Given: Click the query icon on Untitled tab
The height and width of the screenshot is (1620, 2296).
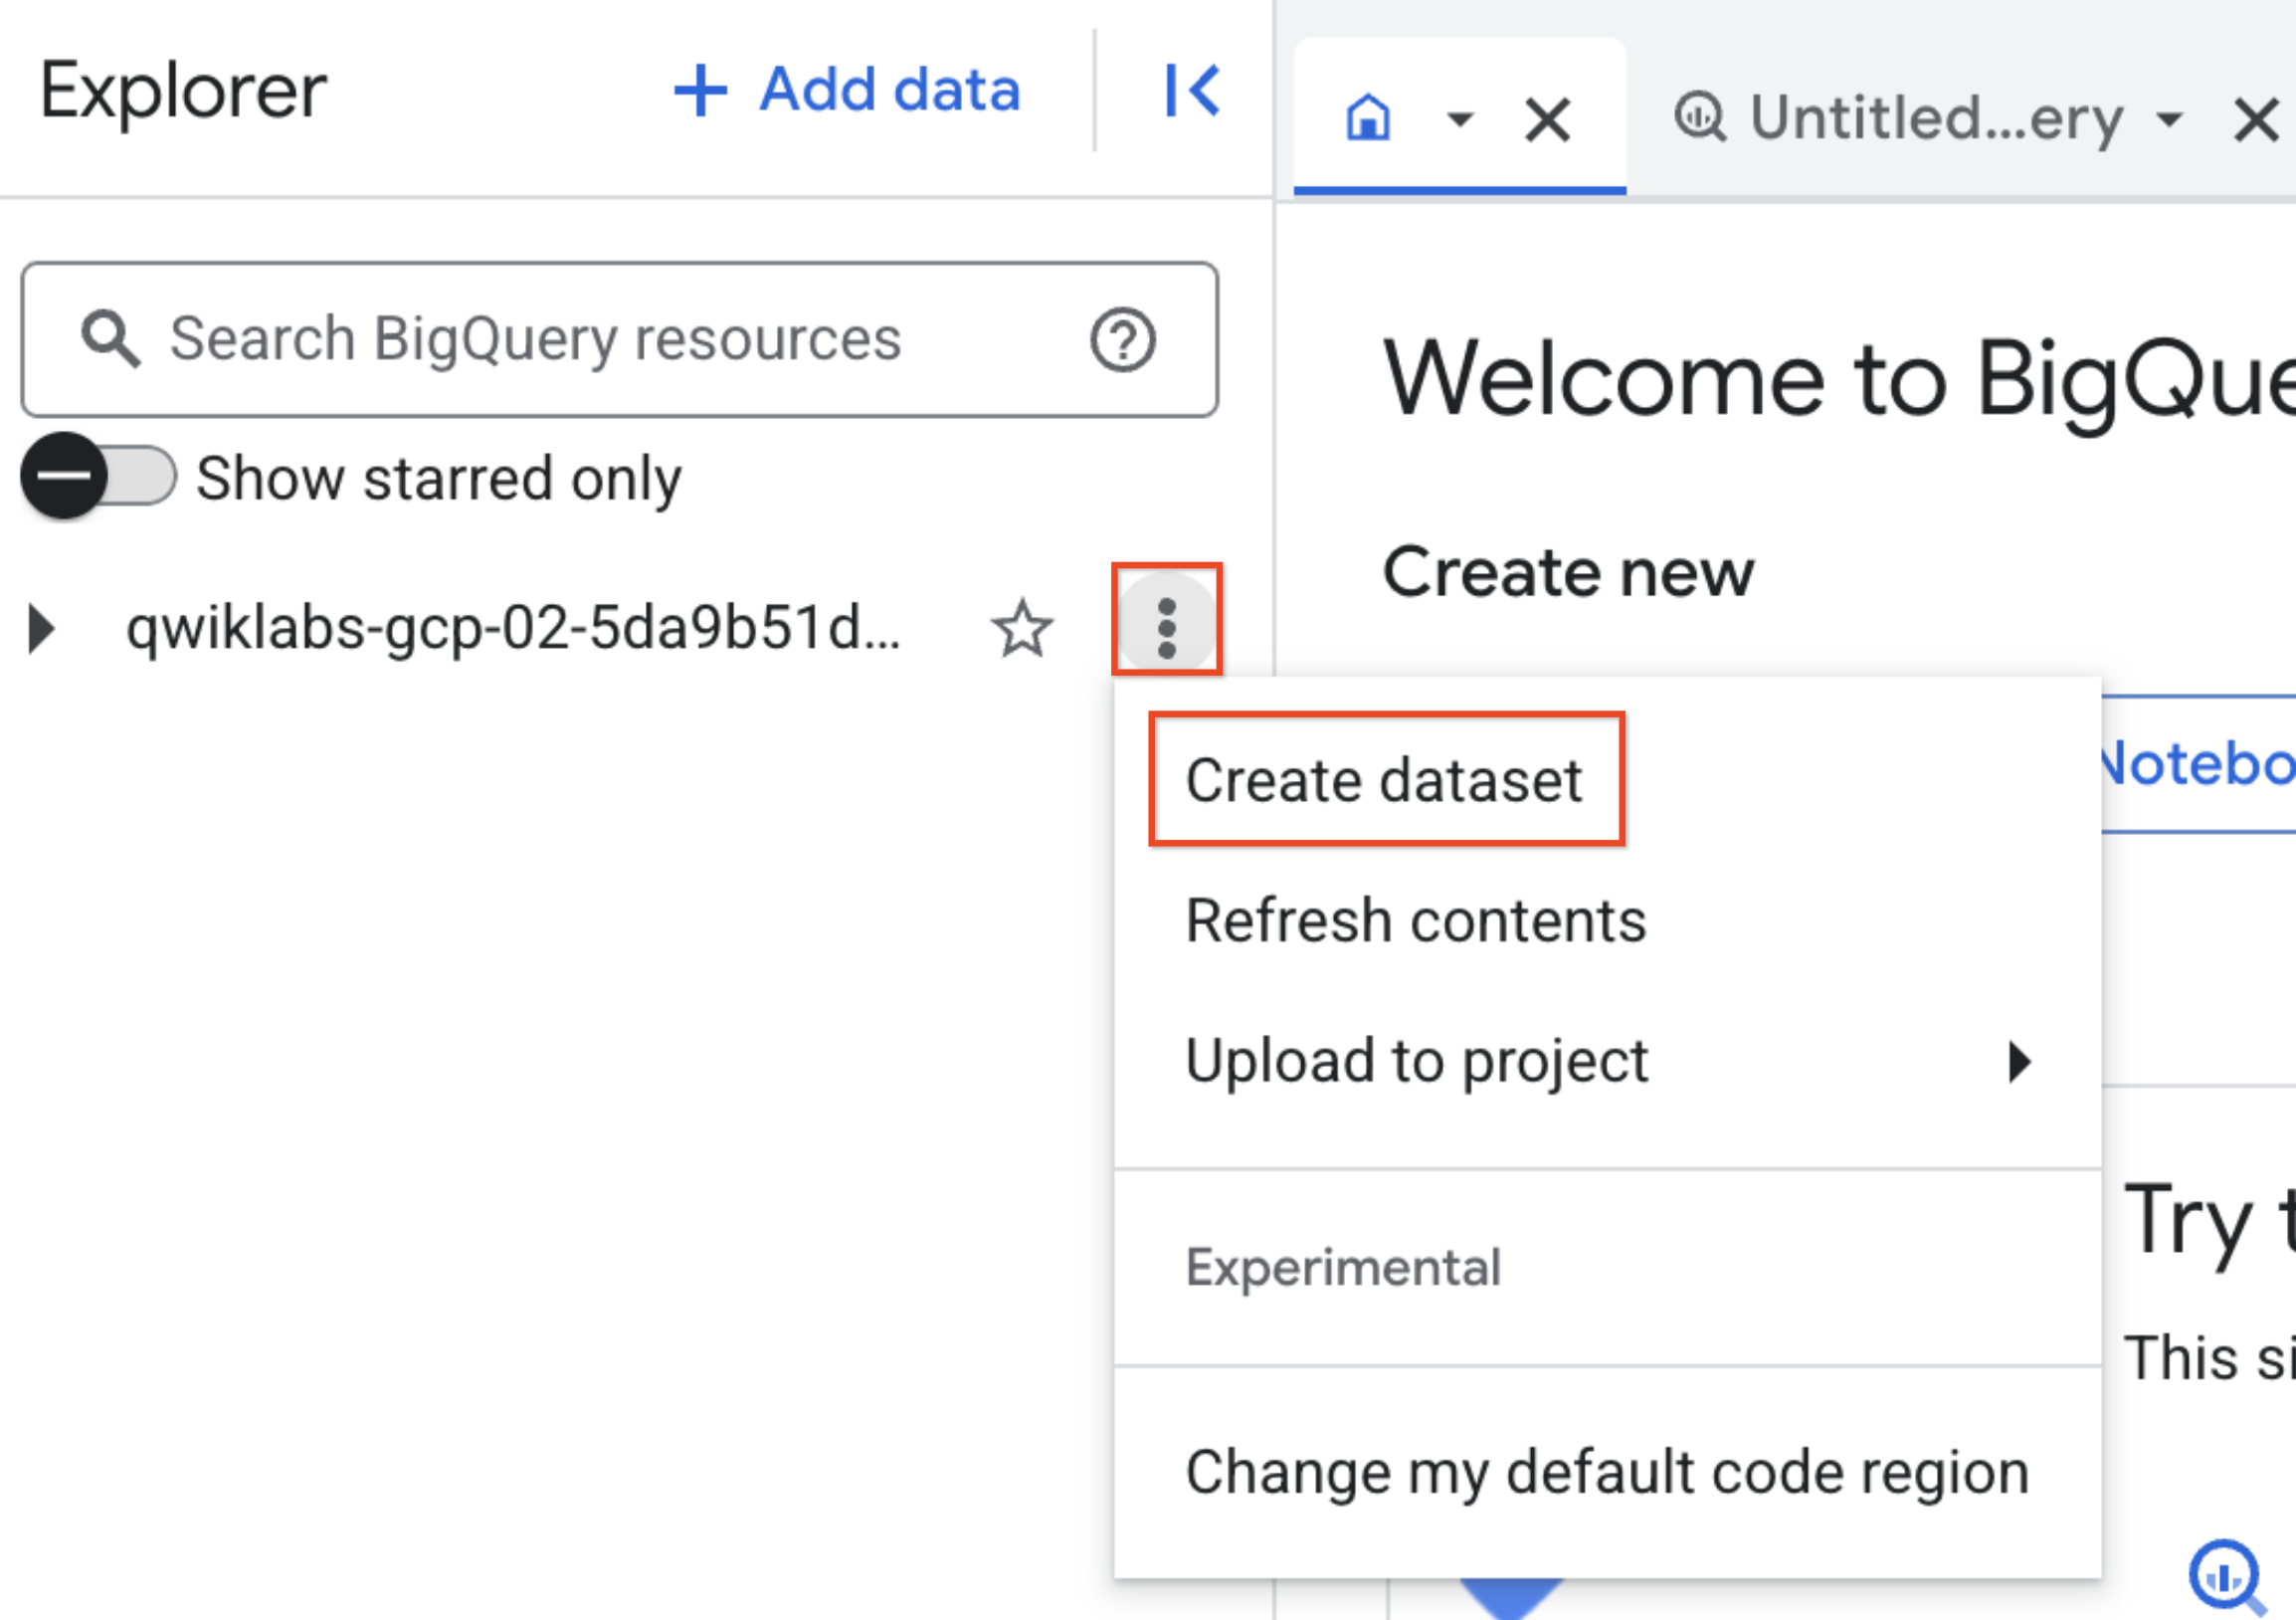Looking at the screenshot, I should coord(1700,117).
